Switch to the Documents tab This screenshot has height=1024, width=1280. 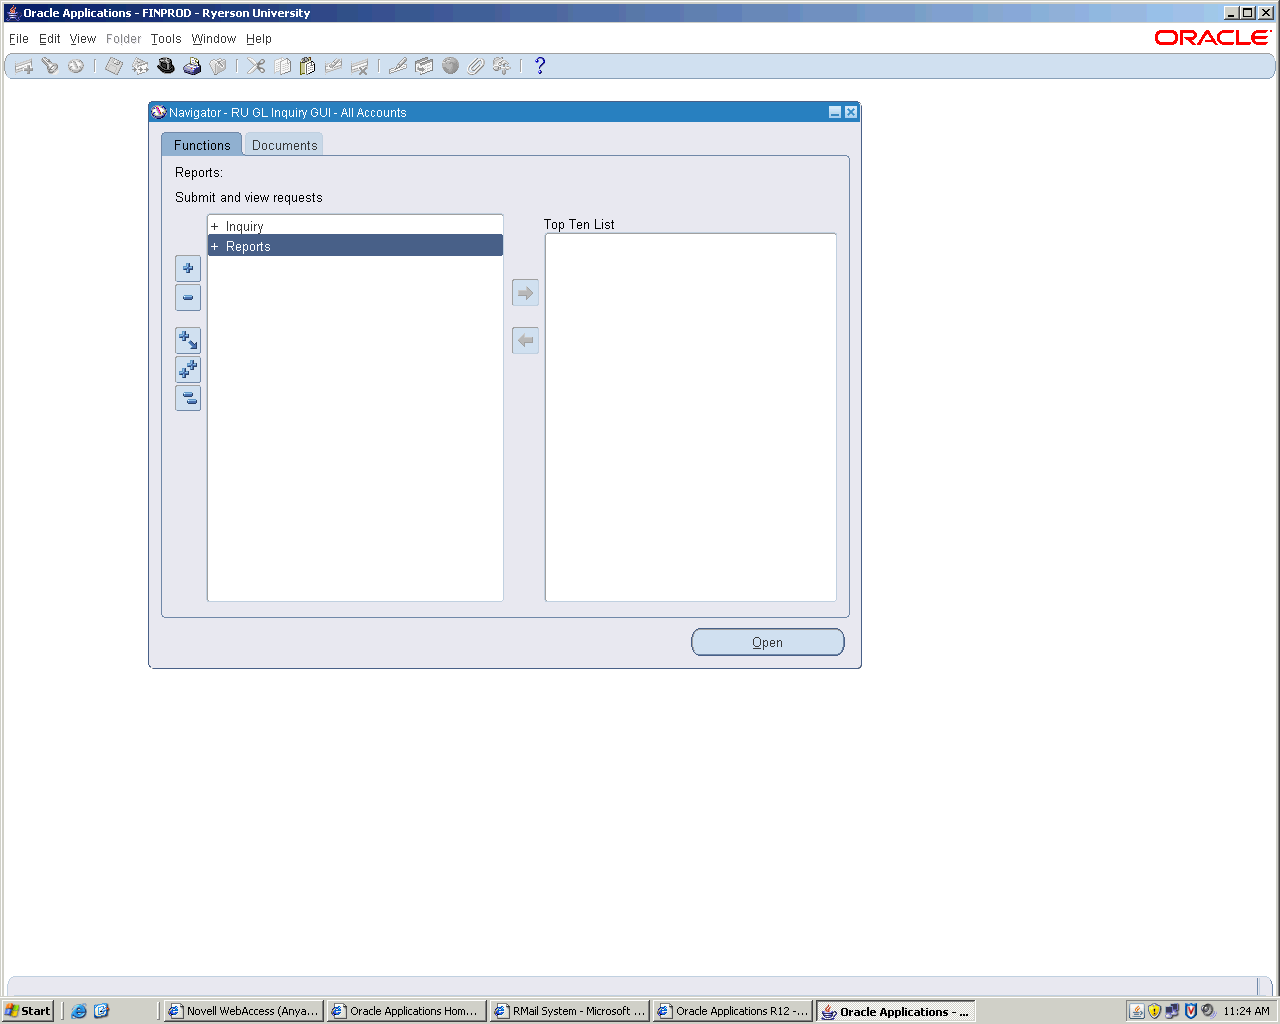click(x=284, y=145)
